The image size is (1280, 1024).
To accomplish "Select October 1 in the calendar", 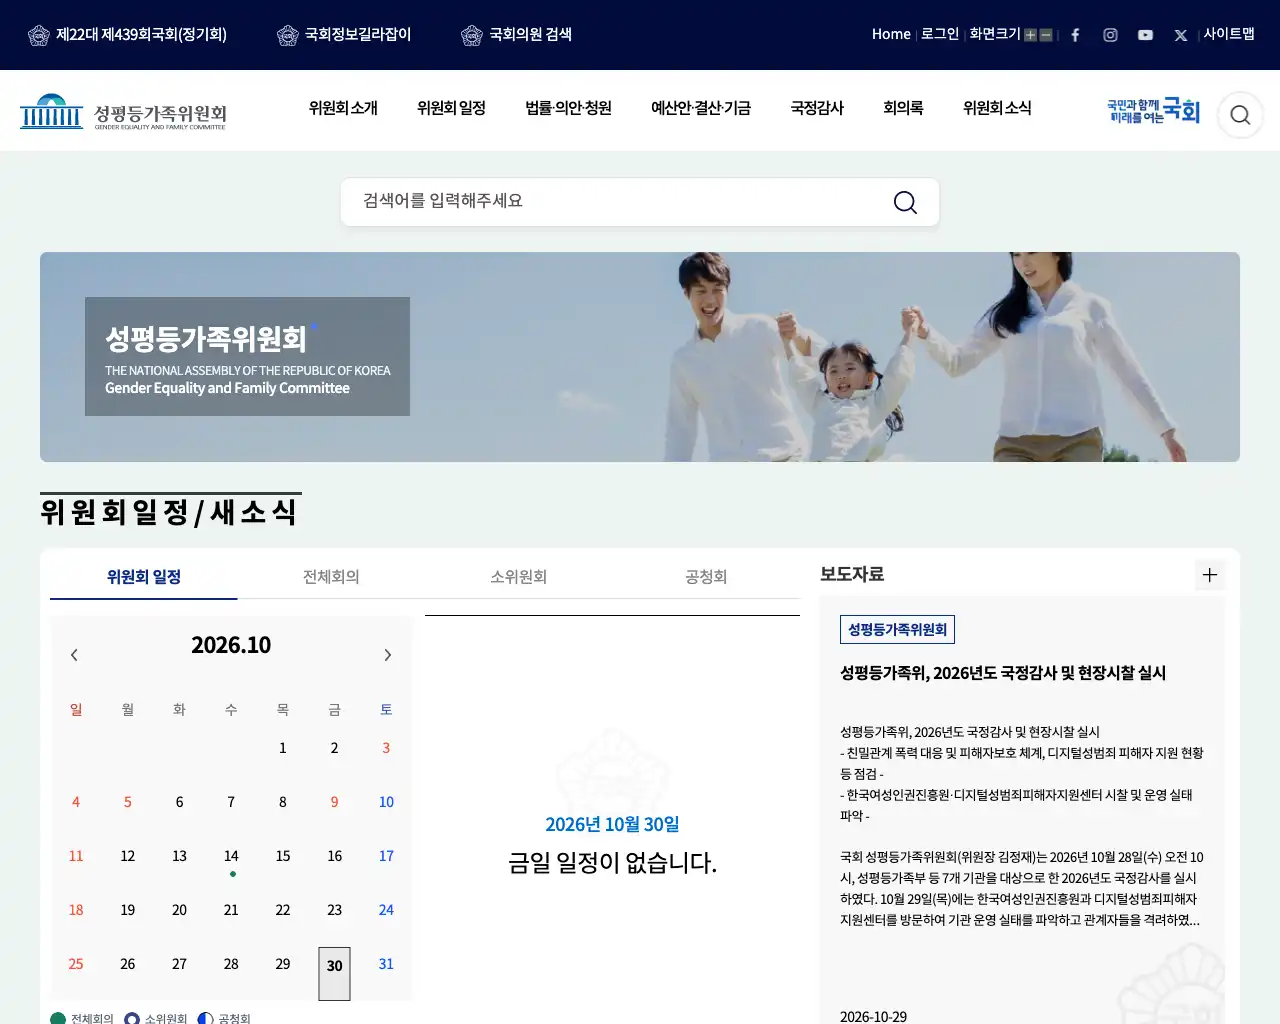I will pos(283,748).
